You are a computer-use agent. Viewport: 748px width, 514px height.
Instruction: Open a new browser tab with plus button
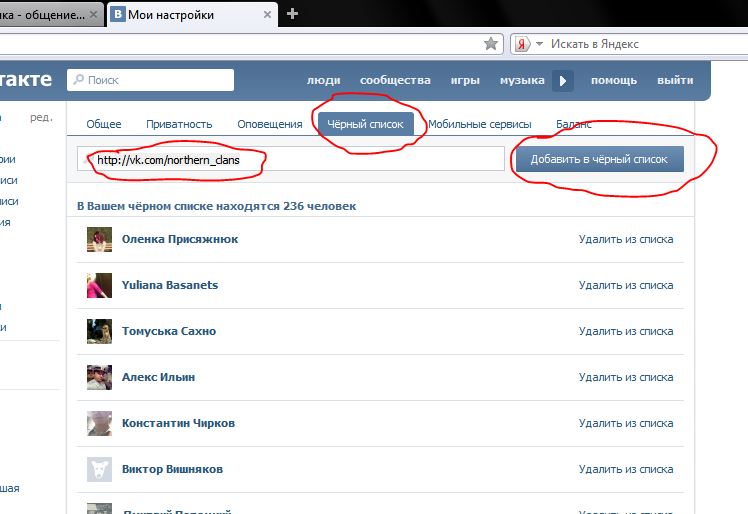(x=292, y=13)
